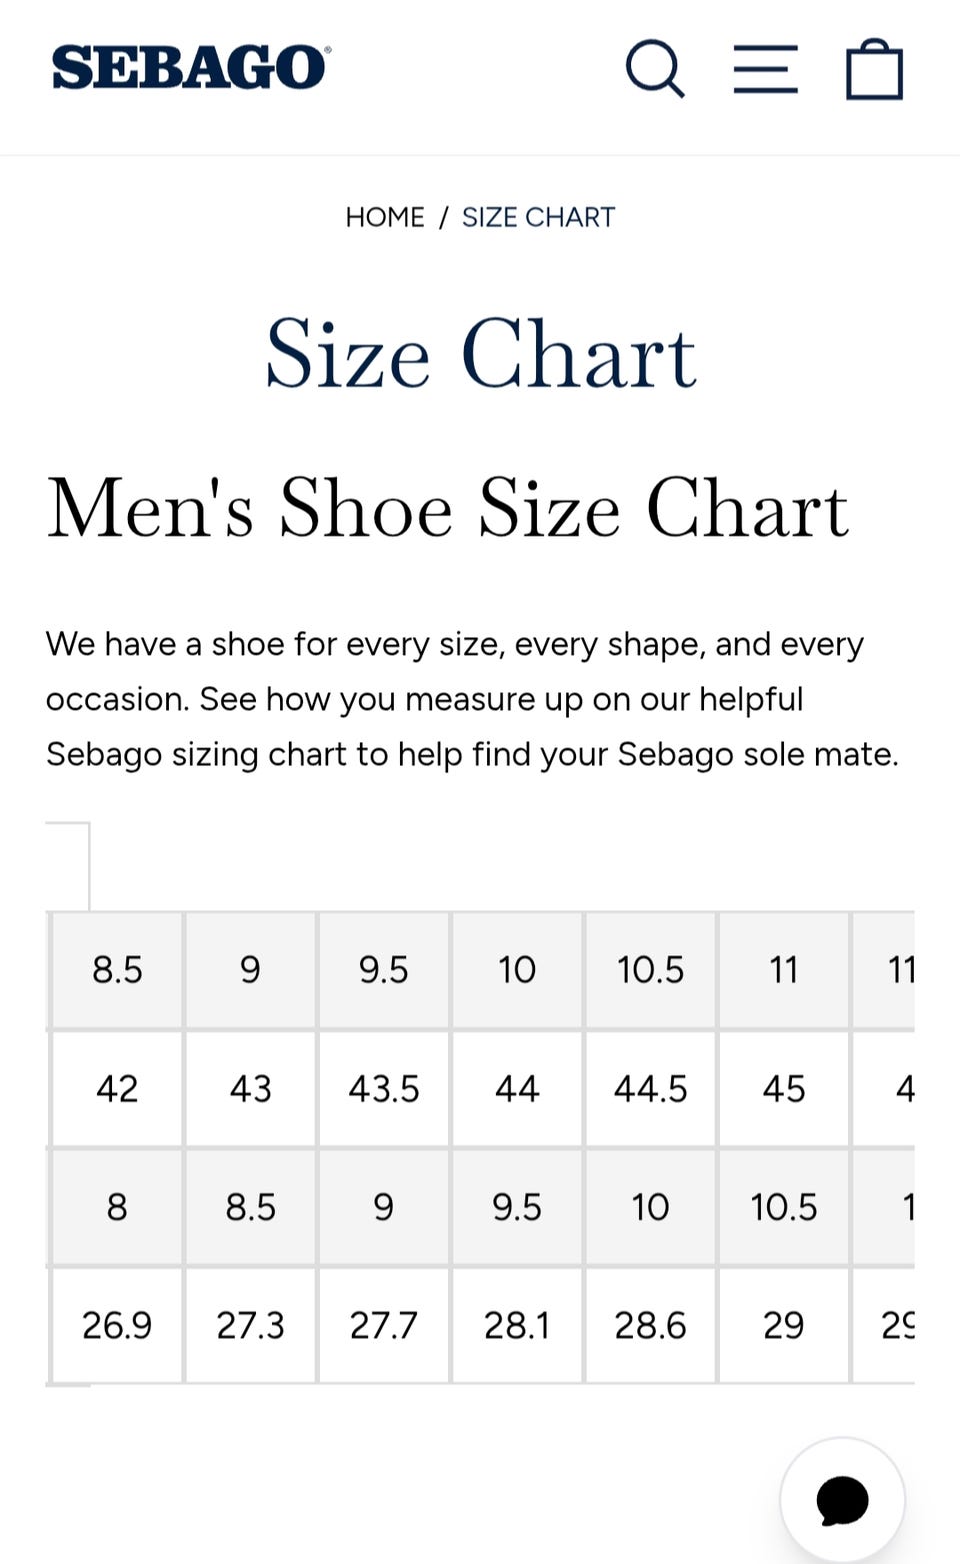960x1564 pixels.
Task: Click the Sebago sizing chart intro paragraph
Action: tap(472, 699)
